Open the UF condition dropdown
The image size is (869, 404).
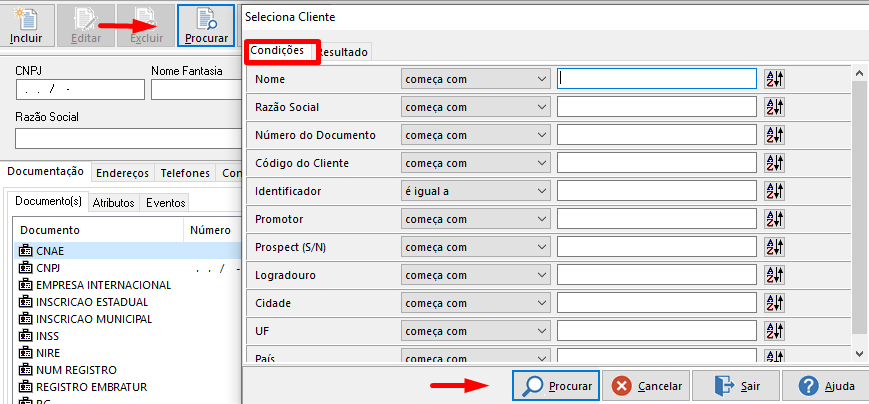click(x=476, y=331)
